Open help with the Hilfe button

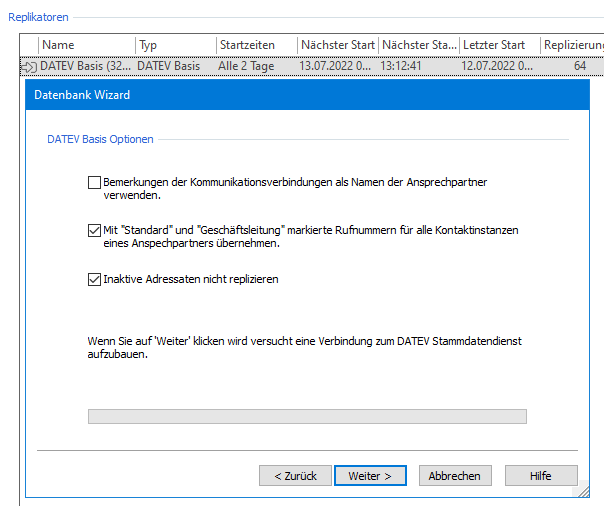[x=541, y=476]
